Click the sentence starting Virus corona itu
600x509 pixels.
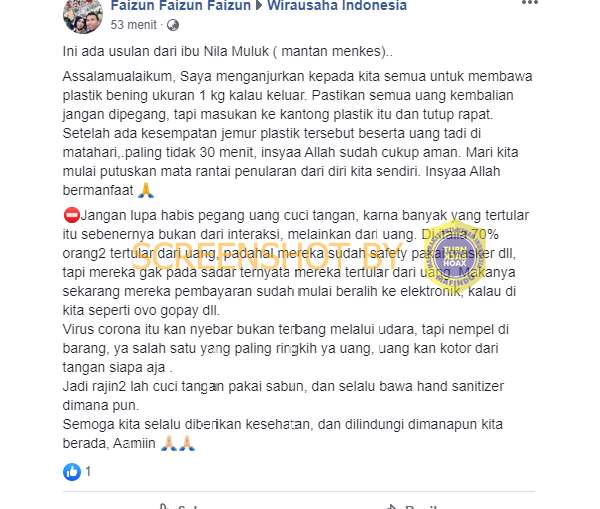tap(285, 348)
